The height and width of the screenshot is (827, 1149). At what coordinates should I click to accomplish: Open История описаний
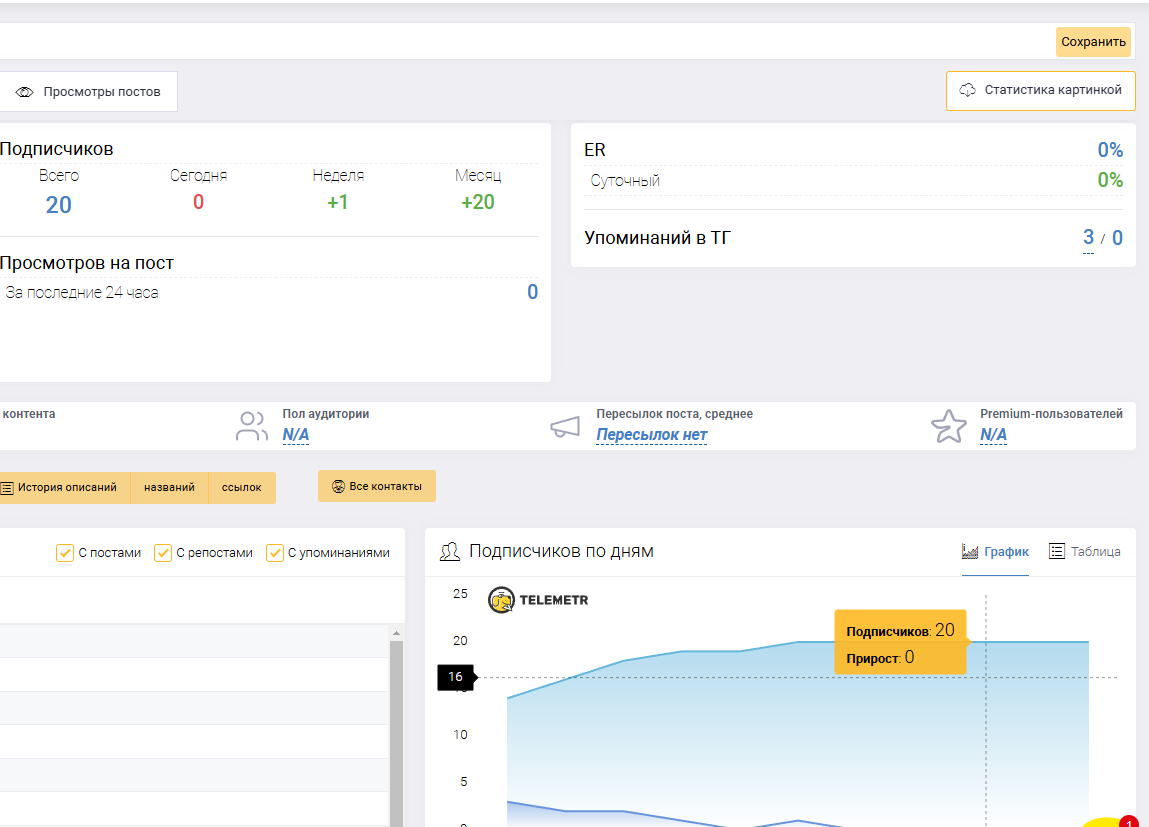[64, 488]
